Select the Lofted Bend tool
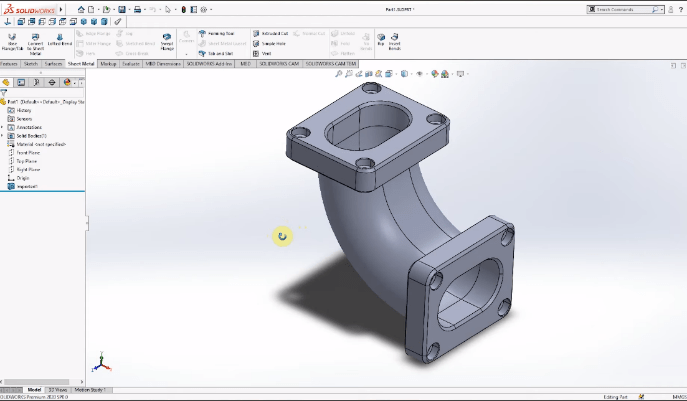Screen dimensions: 687x401 click(60, 39)
